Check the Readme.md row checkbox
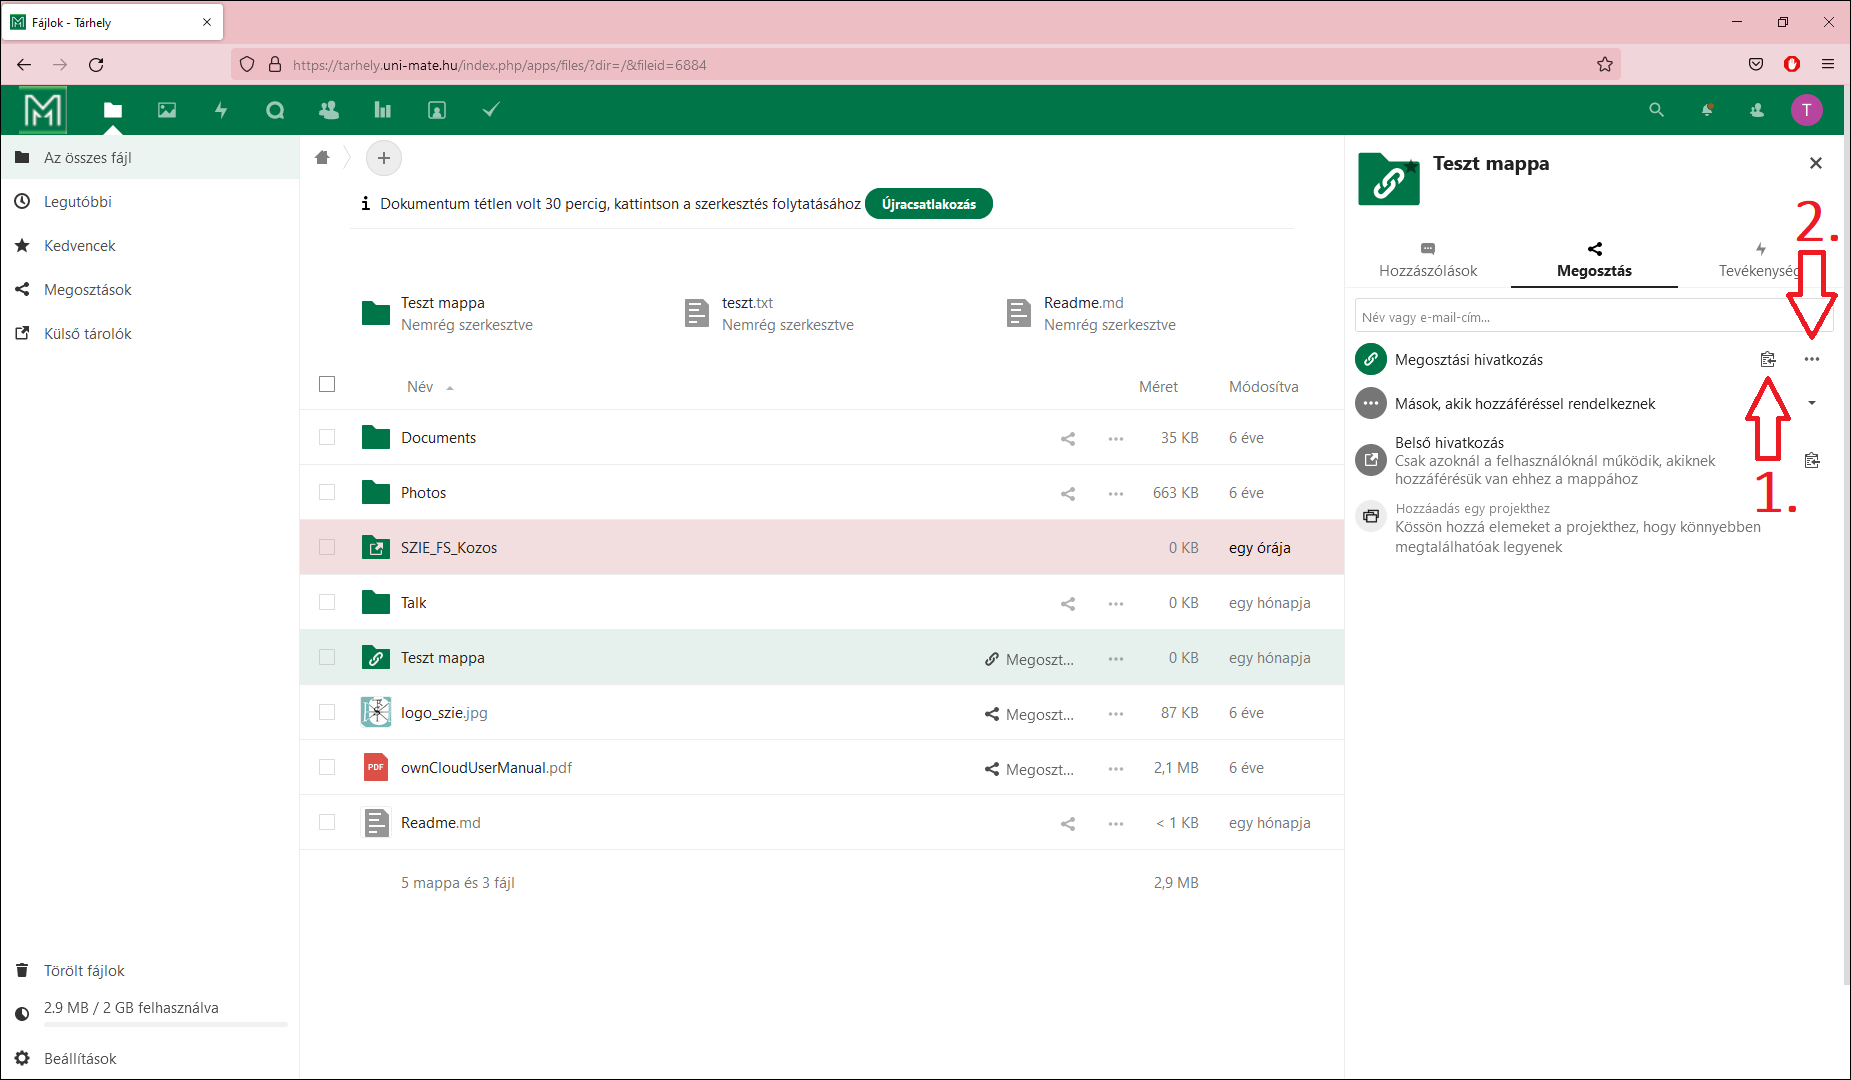The width and height of the screenshot is (1851, 1080). point(327,822)
